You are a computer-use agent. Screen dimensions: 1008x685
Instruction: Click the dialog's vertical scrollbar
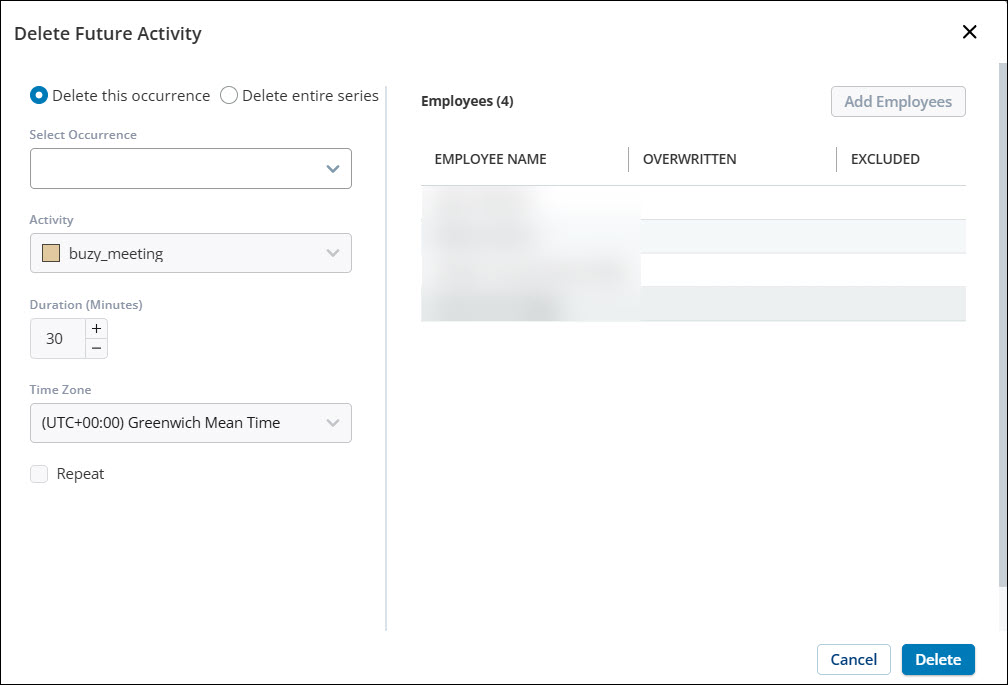[1002, 320]
